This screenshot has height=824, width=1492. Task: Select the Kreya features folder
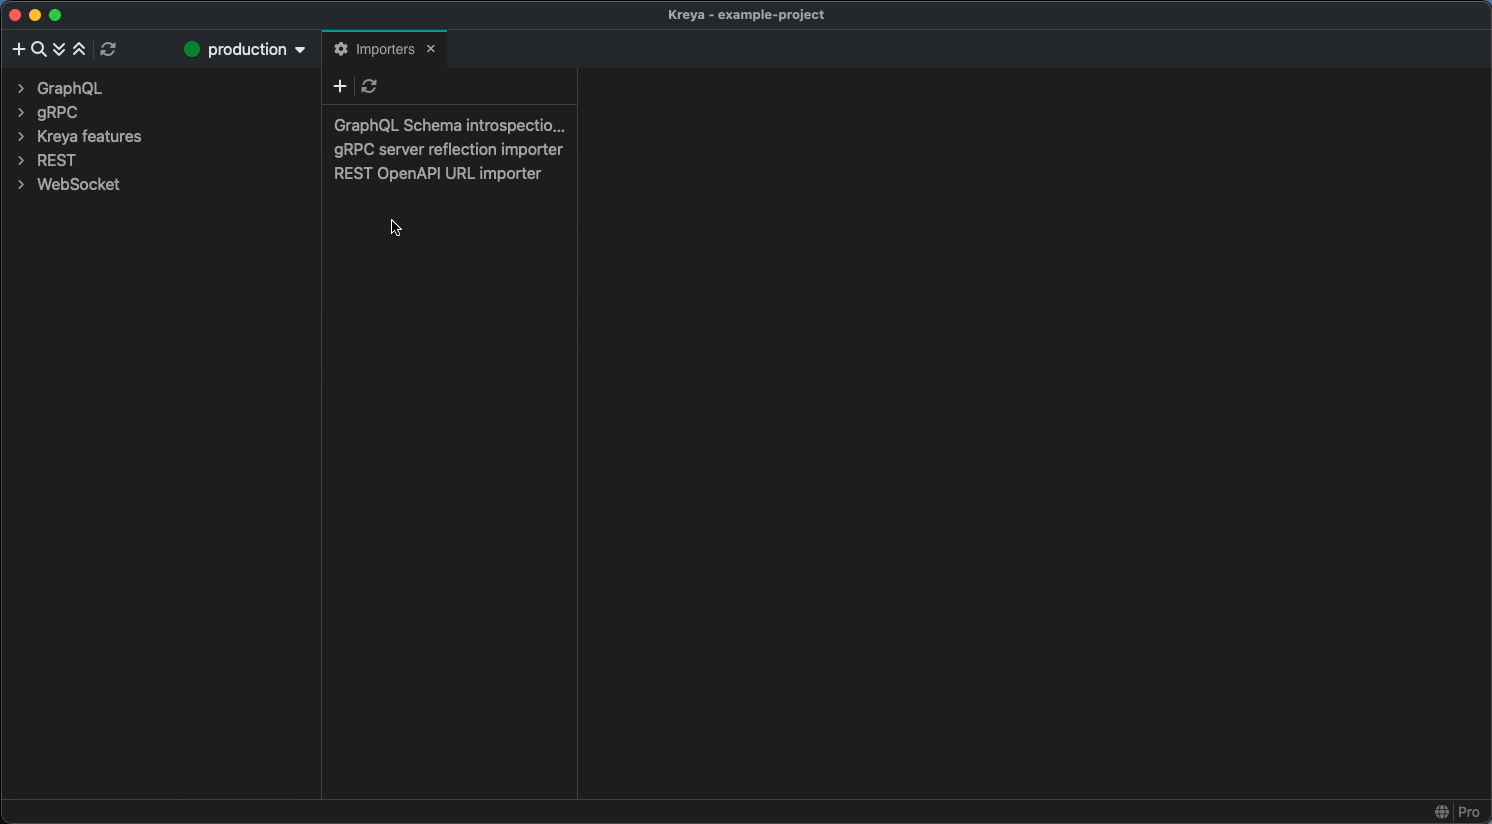89,137
